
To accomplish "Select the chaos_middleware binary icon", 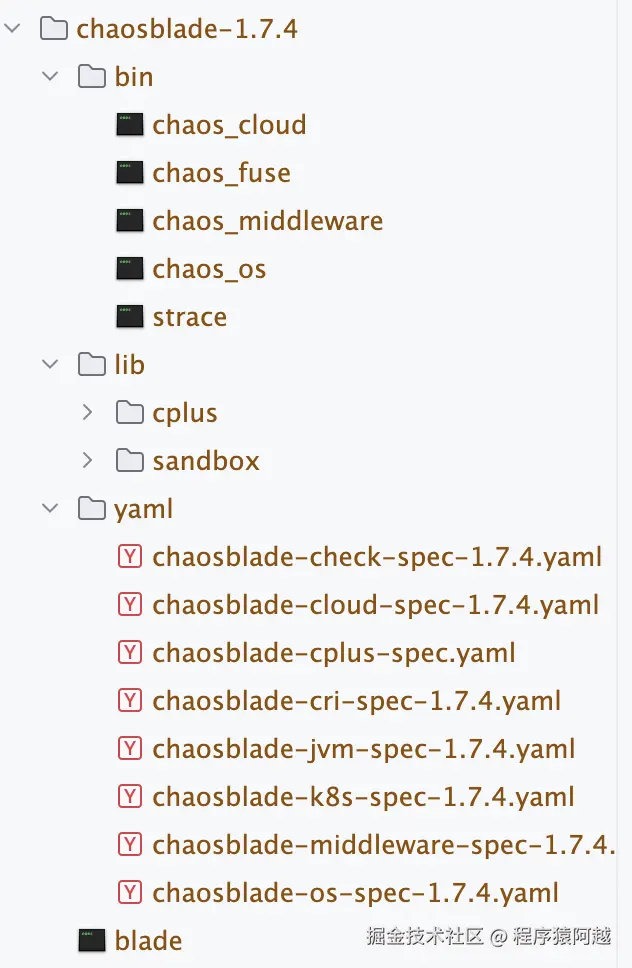I will (x=130, y=221).
